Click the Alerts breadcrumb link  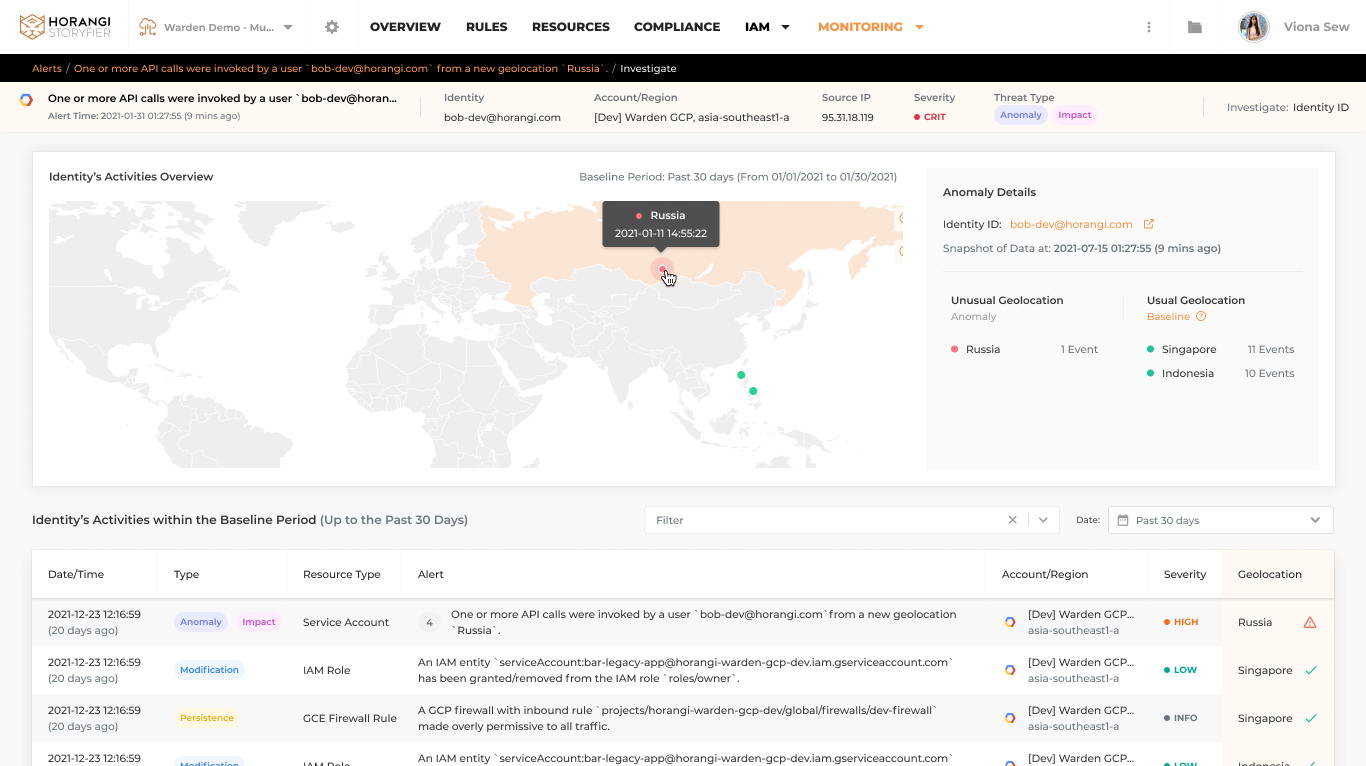47,69
